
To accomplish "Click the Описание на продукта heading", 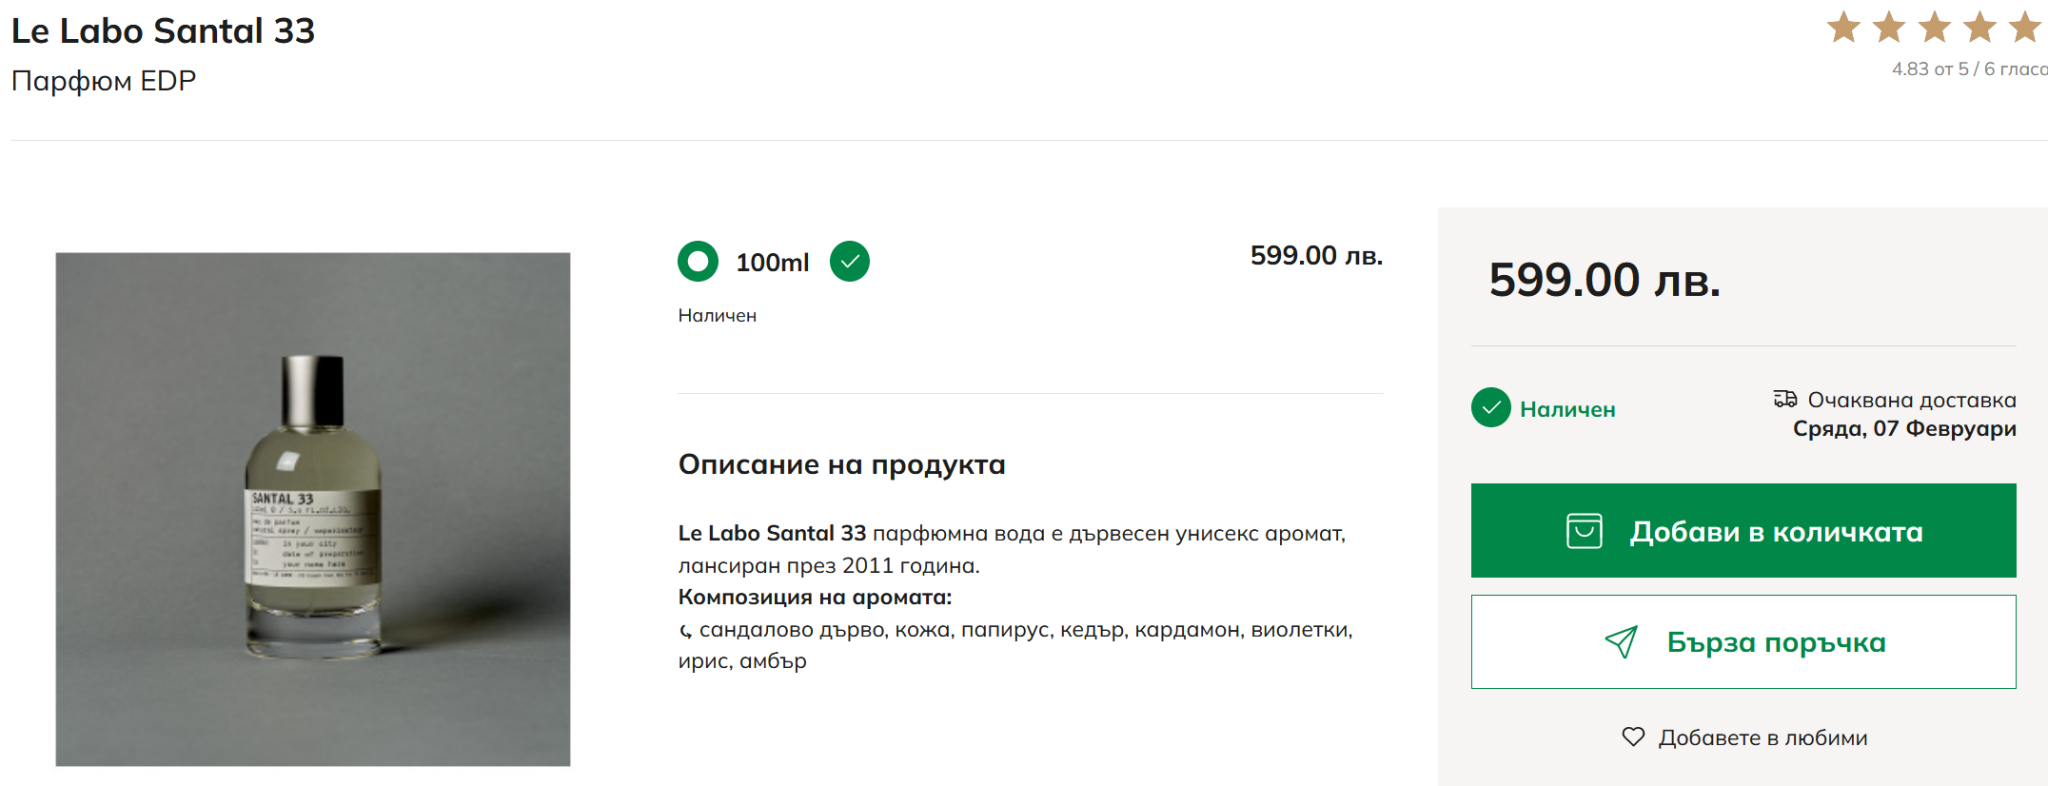I will [841, 465].
